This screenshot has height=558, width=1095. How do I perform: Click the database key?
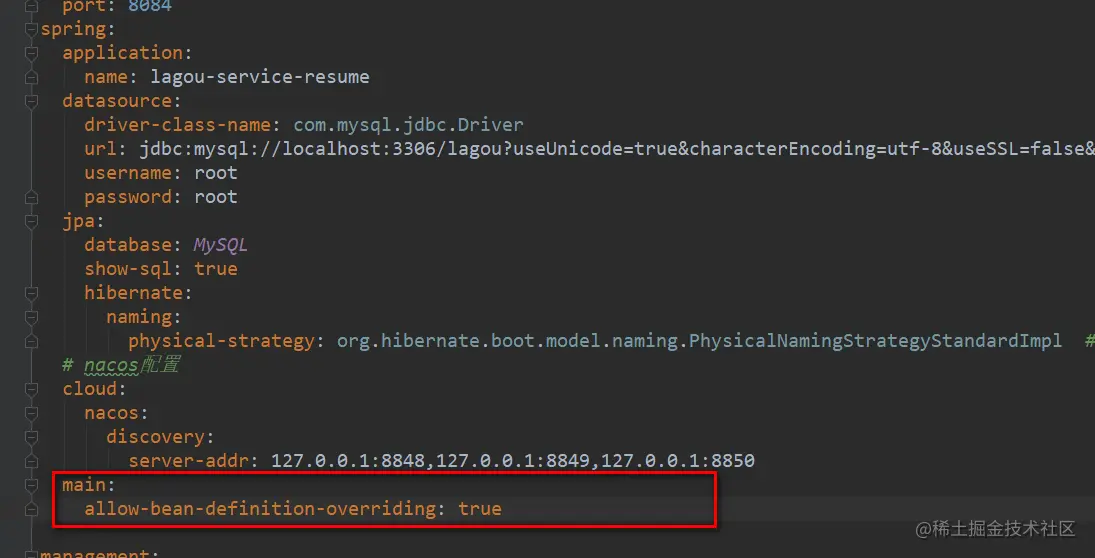pyautogui.click(x=129, y=245)
